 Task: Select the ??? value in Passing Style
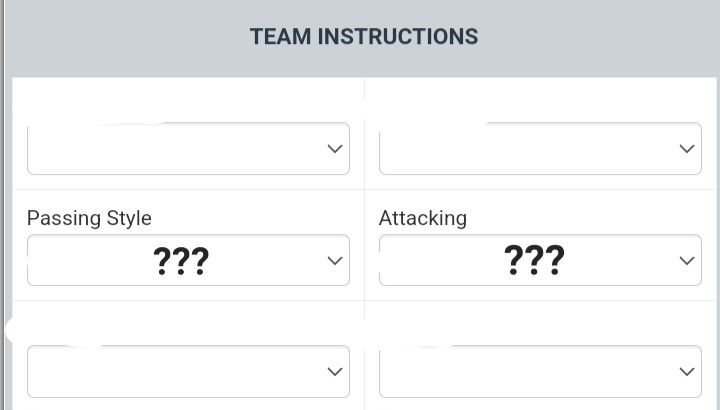coord(181,261)
